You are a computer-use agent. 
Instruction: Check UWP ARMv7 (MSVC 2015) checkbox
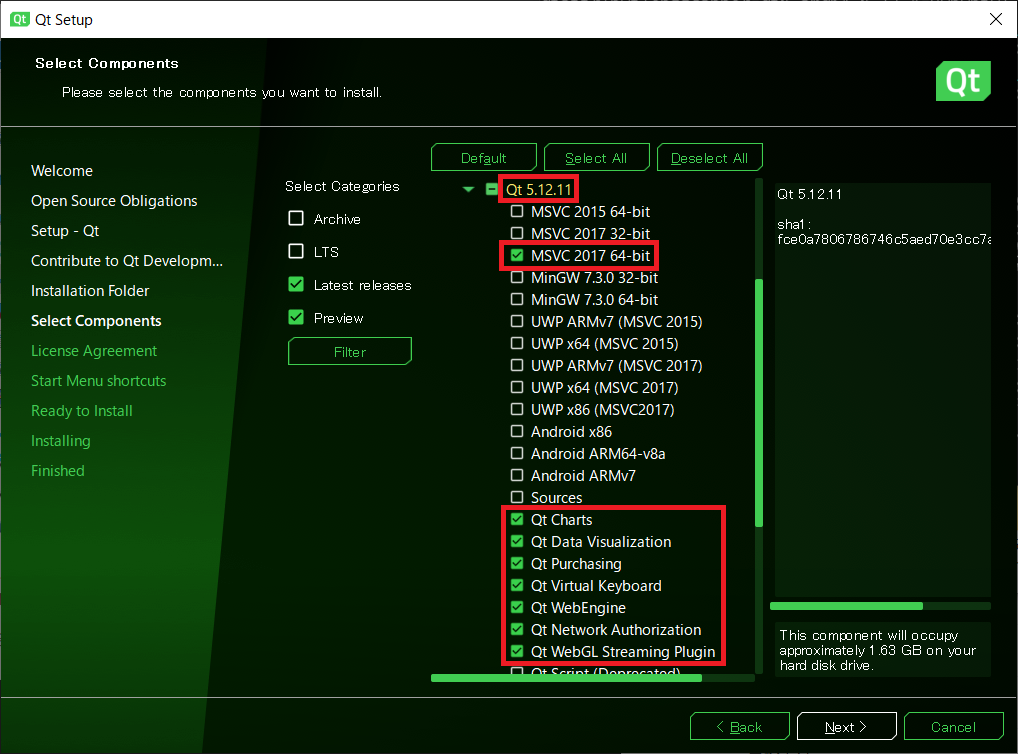517,321
